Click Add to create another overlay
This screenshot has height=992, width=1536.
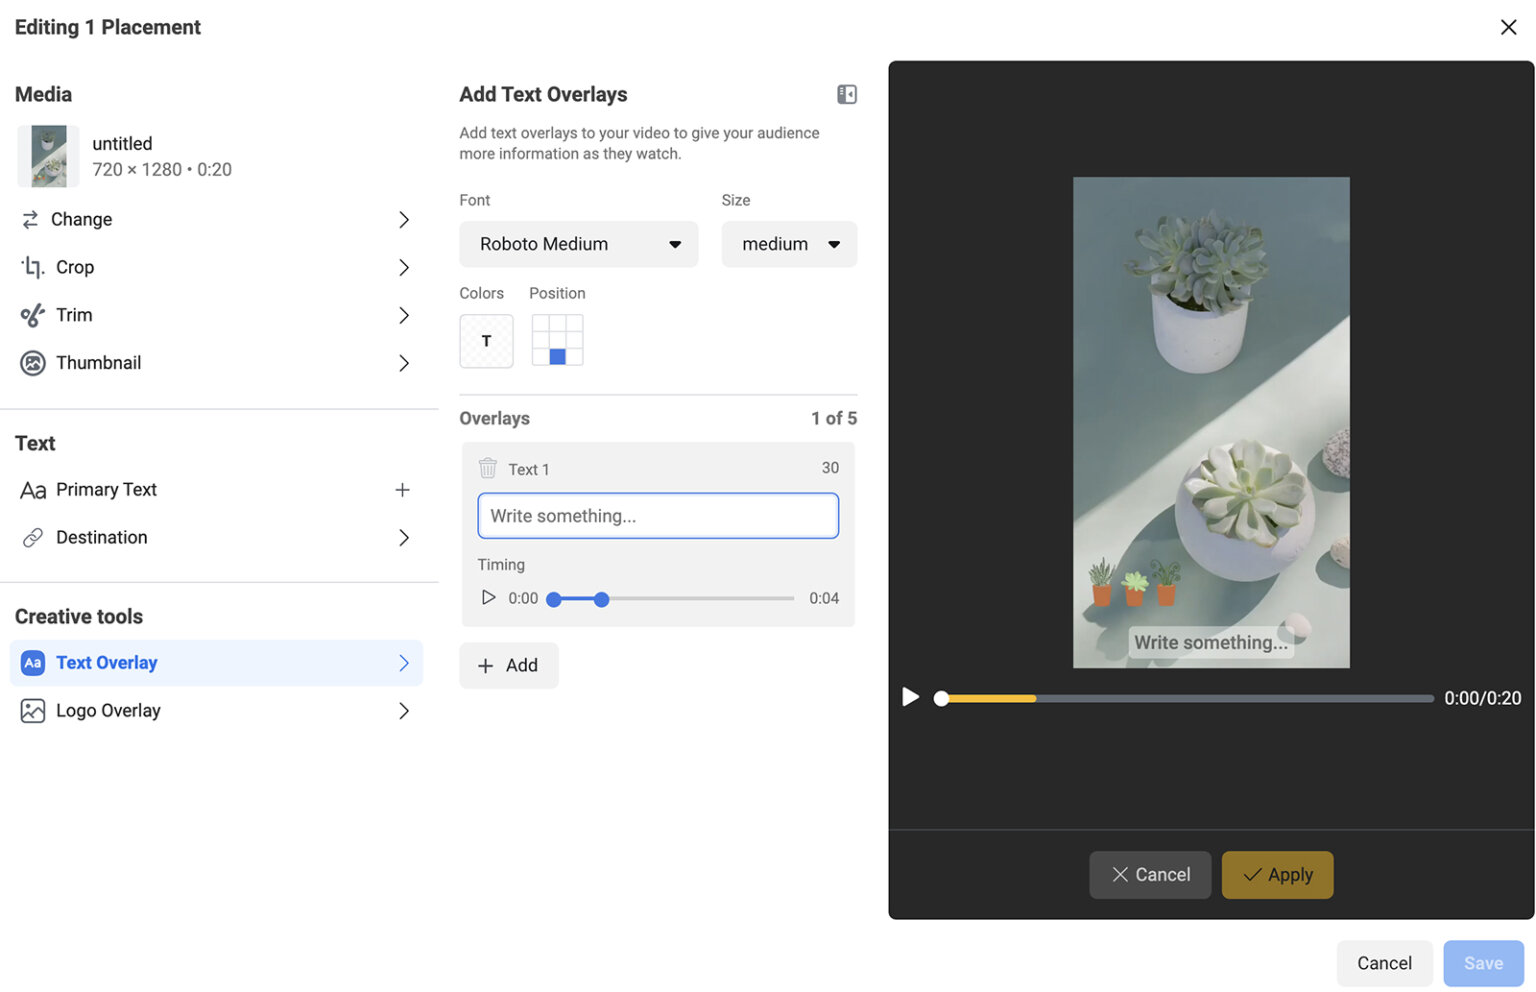(508, 665)
